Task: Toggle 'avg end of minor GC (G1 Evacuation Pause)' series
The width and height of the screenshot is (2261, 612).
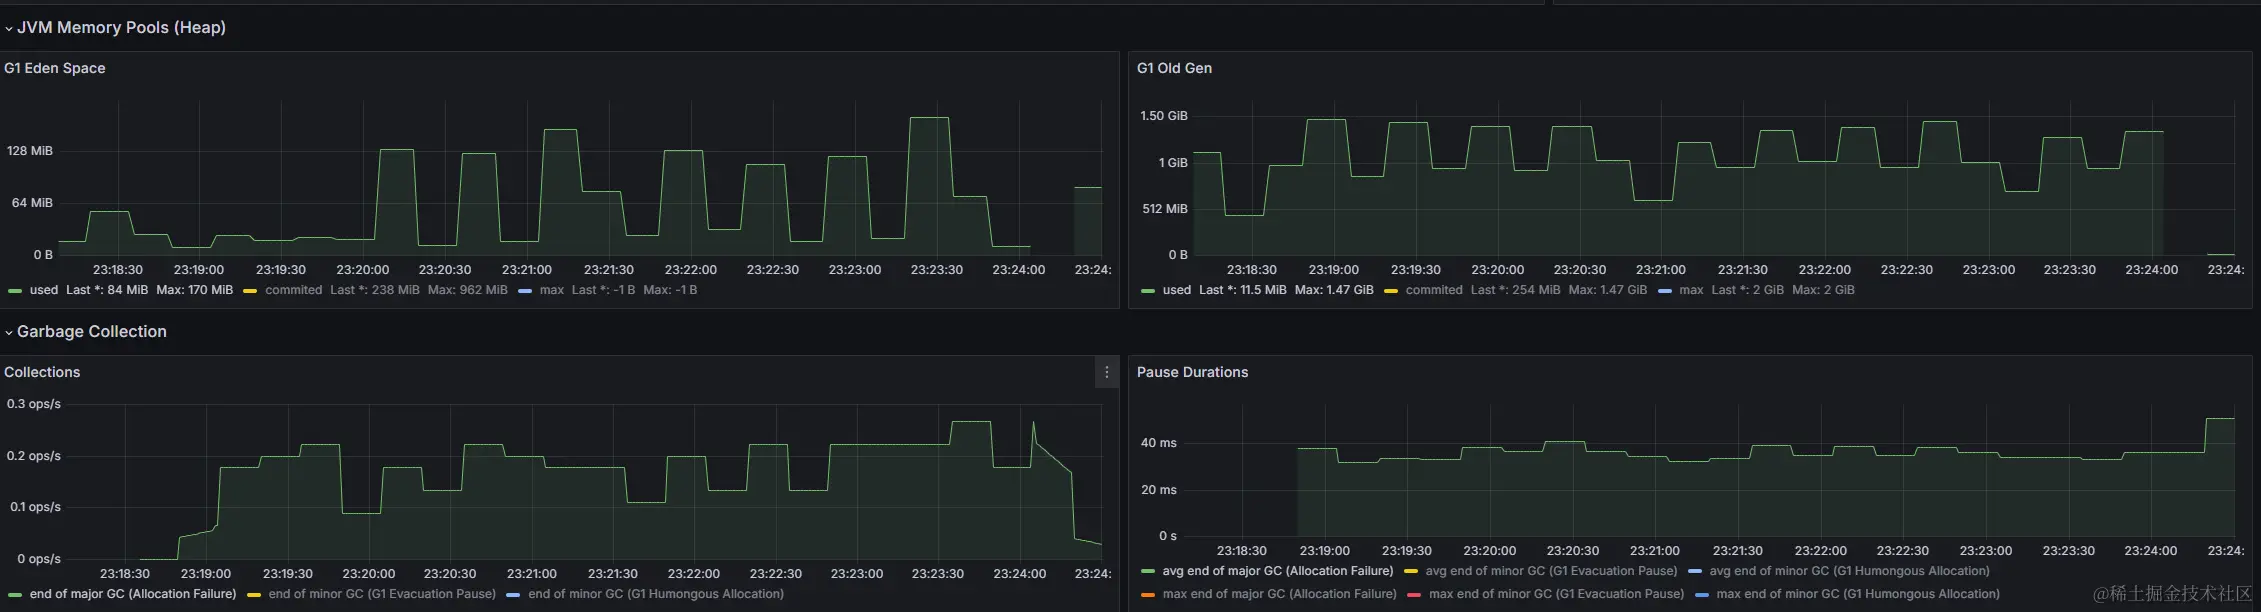Action: (x=1551, y=571)
